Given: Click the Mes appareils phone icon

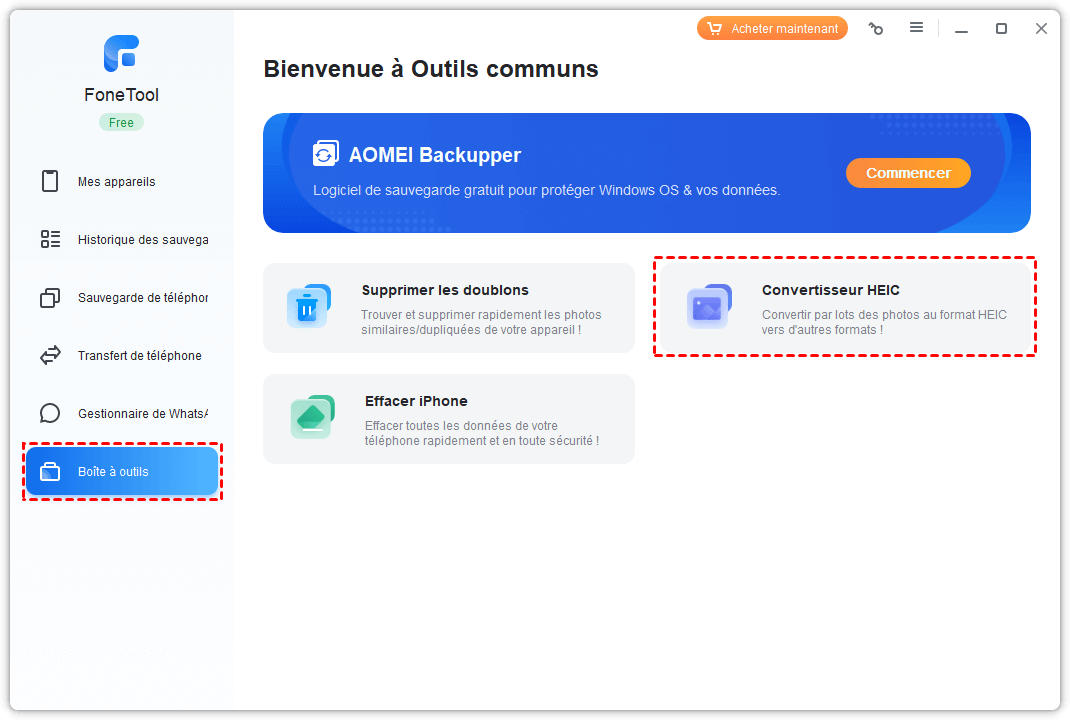Looking at the screenshot, I should point(50,182).
